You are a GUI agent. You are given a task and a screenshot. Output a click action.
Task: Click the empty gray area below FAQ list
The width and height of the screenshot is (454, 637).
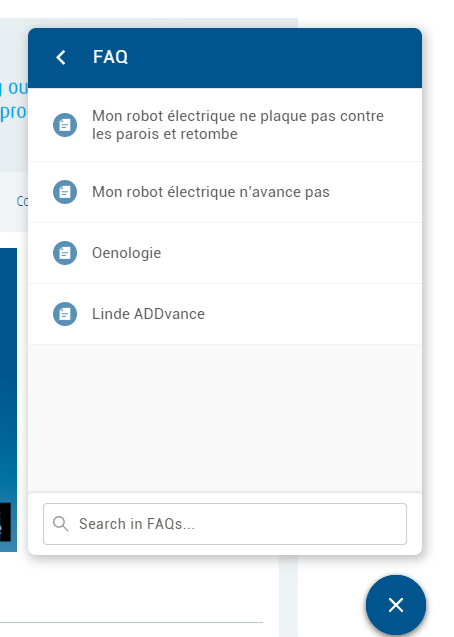pos(225,418)
